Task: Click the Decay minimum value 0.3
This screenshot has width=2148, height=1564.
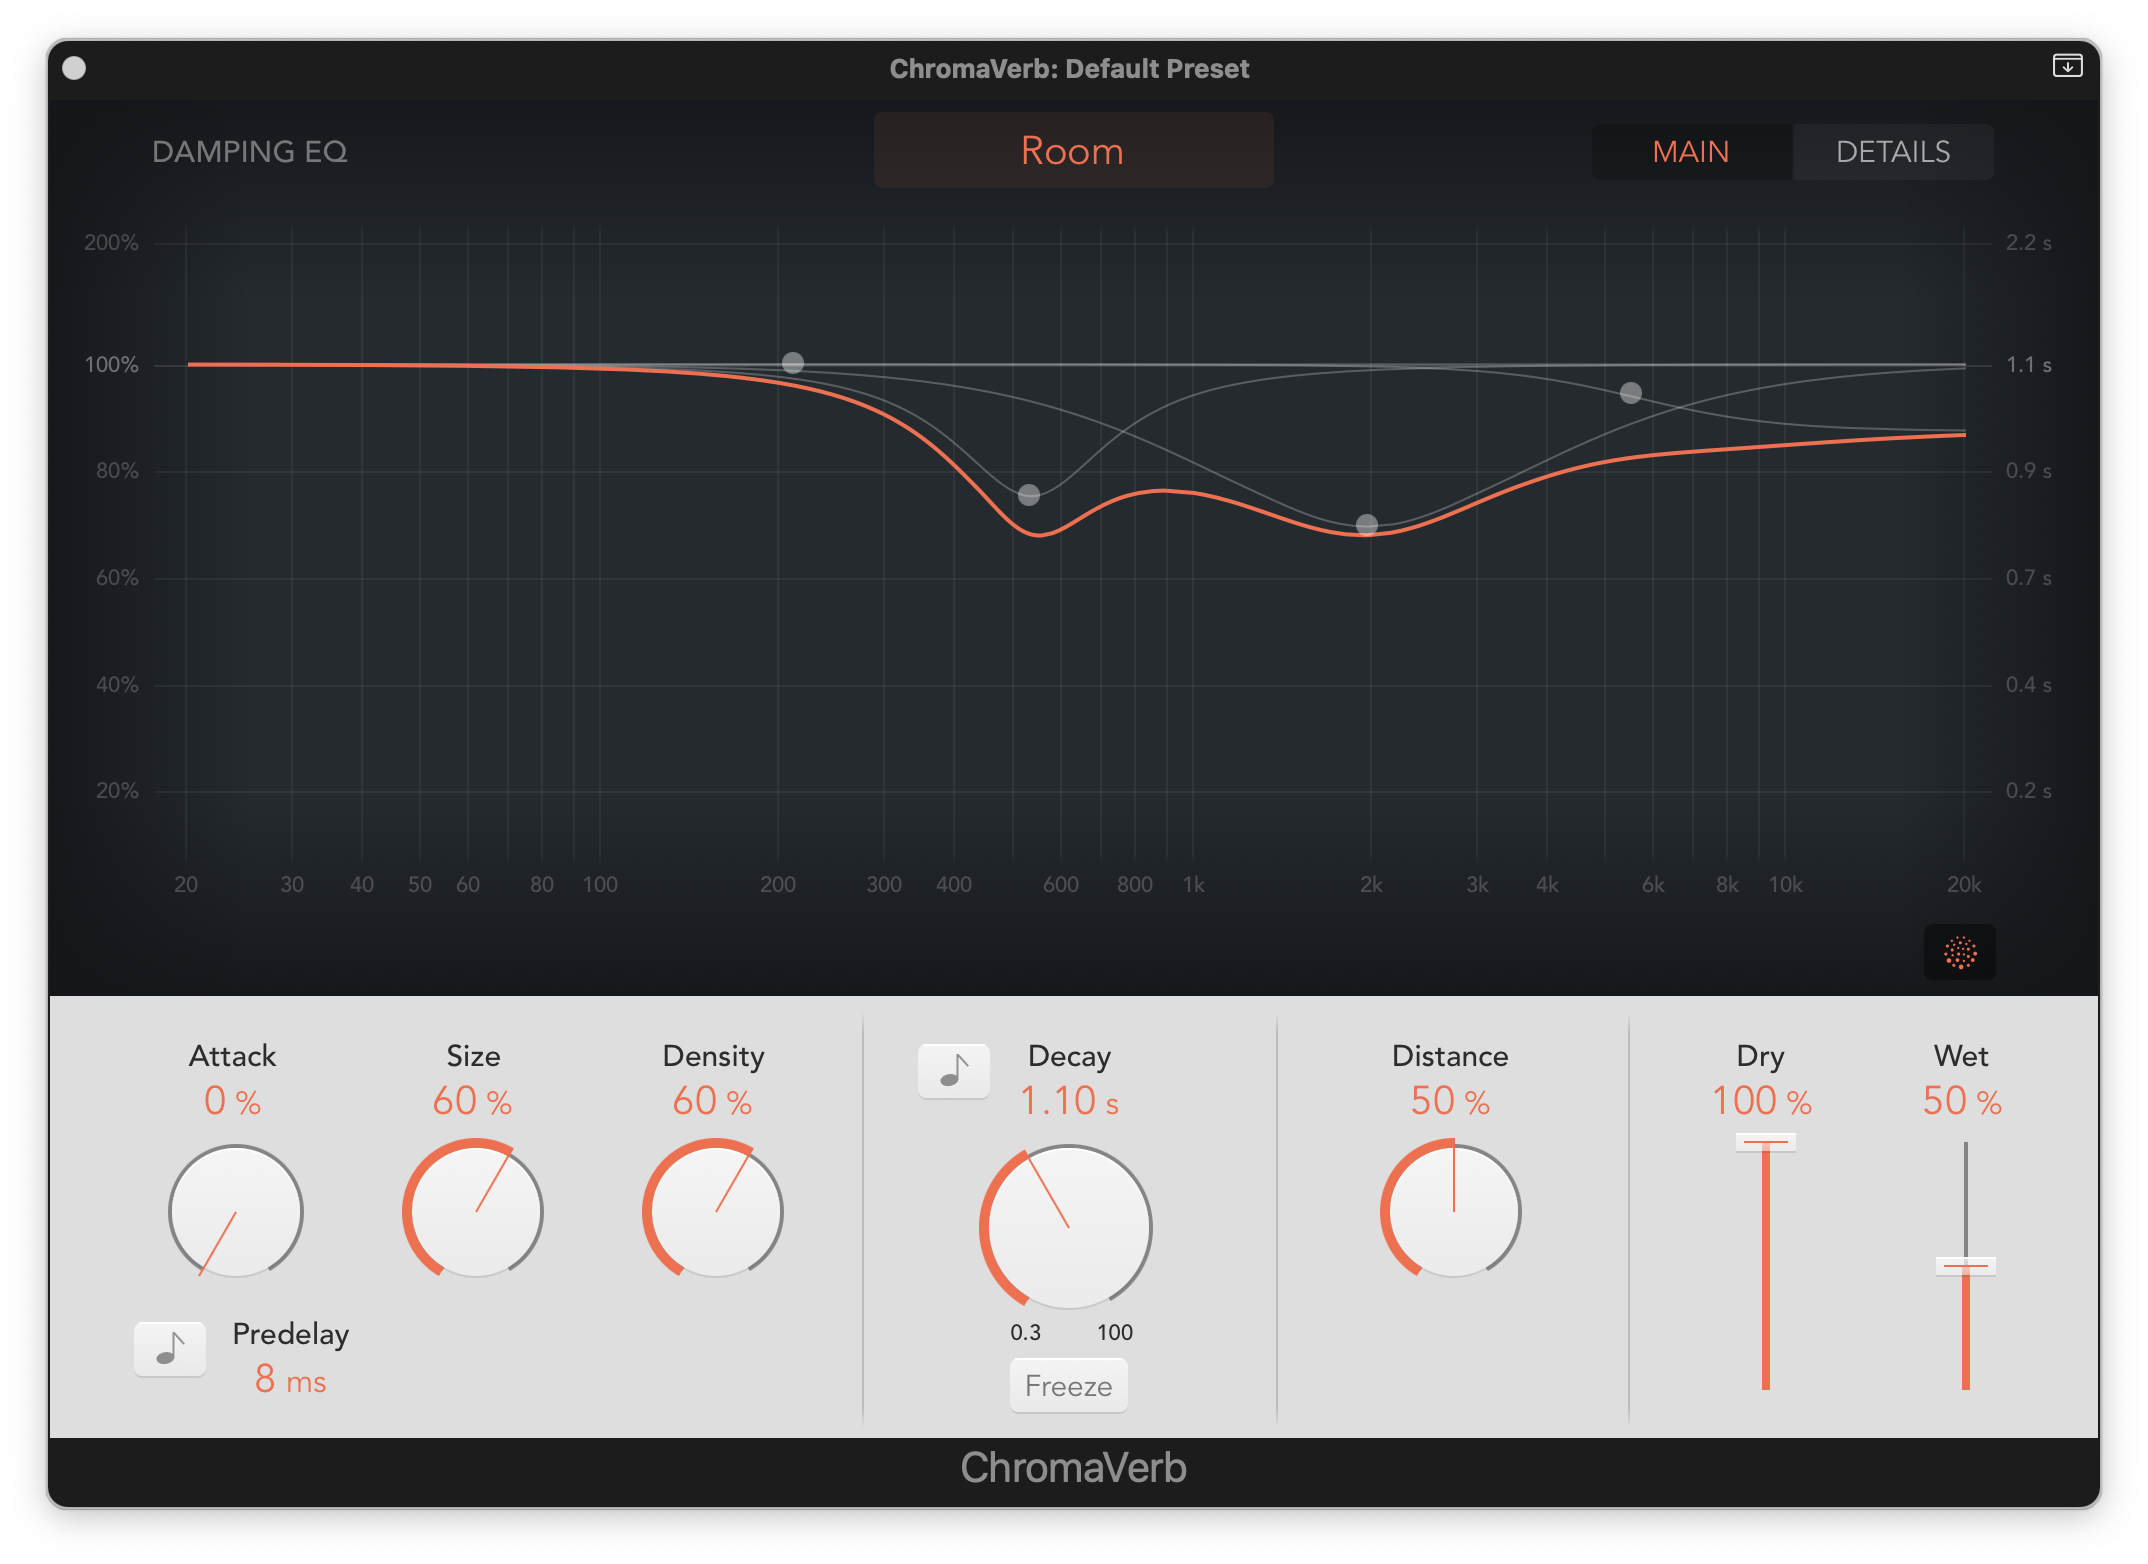Action: 1026,1332
